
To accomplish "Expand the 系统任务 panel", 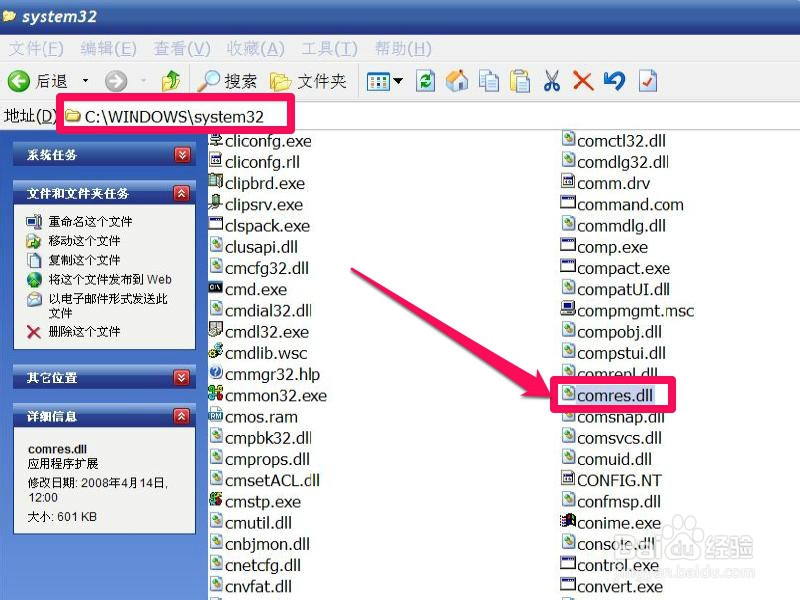I will [182, 155].
